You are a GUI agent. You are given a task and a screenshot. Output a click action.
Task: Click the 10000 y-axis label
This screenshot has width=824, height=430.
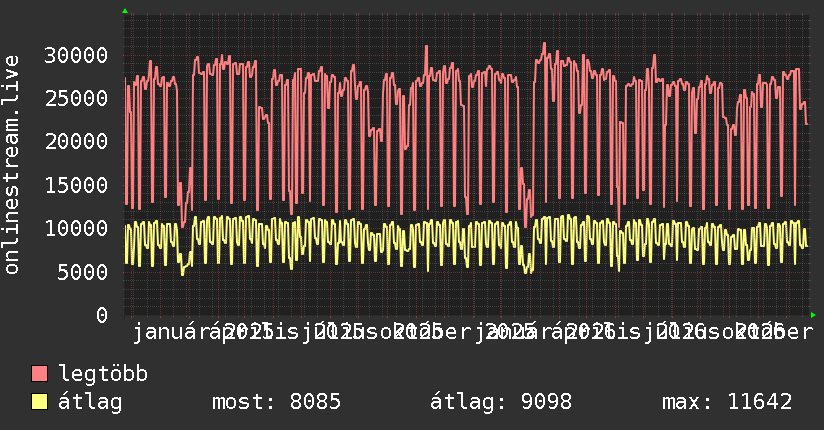[x=76, y=228]
